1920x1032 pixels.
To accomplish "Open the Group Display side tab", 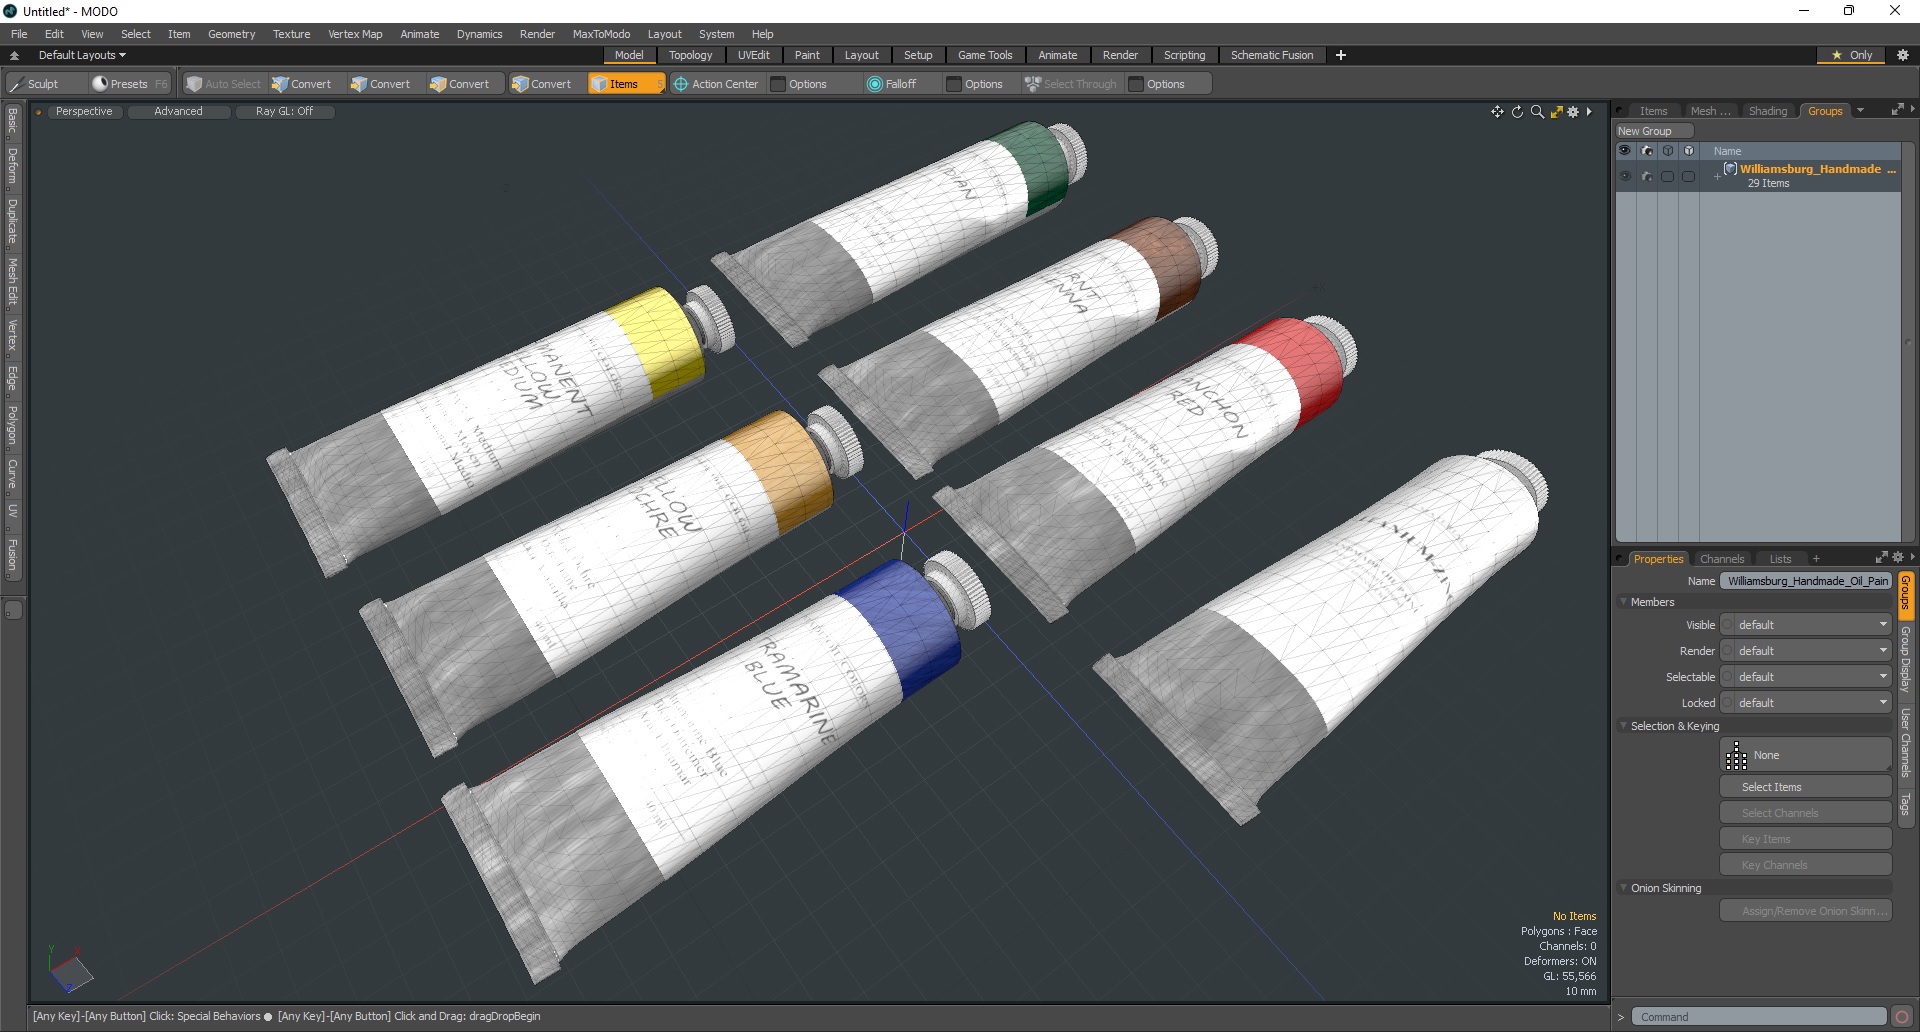I will pos(1906,659).
